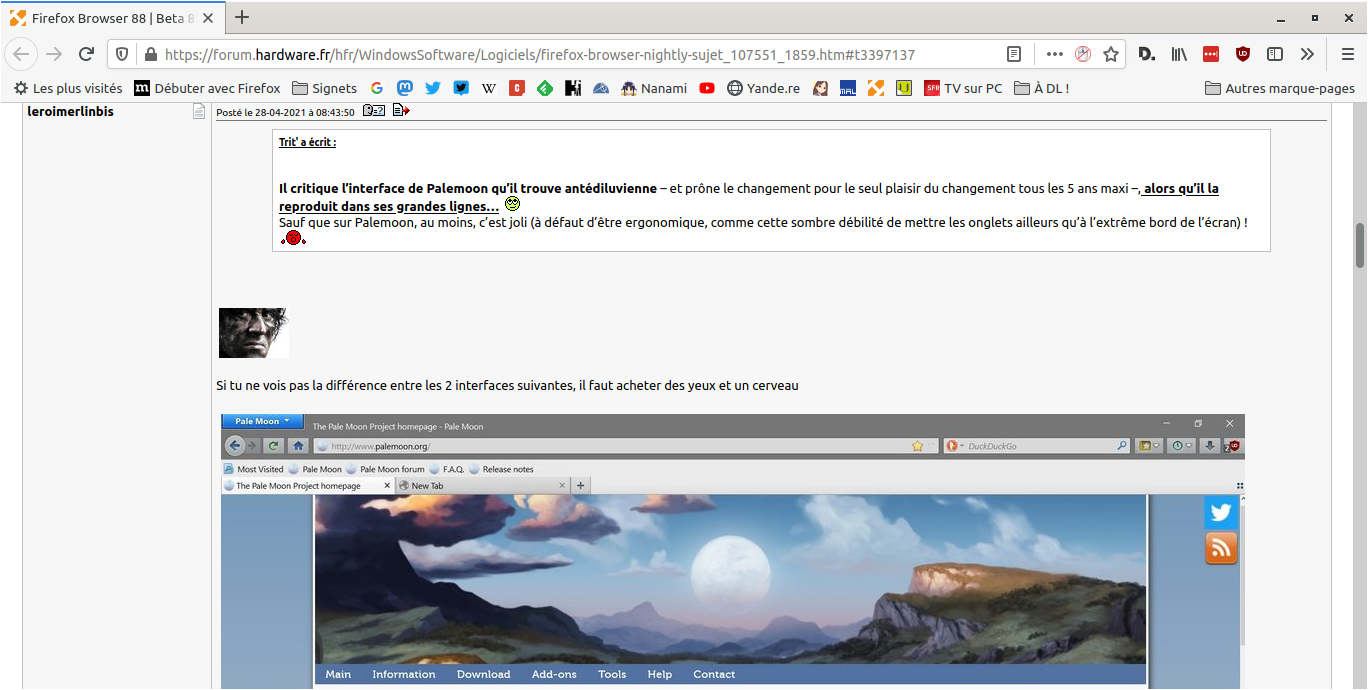Open the Firefox hamburger application menu
This screenshot has width=1368, height=690.
tap(1347, 55)
